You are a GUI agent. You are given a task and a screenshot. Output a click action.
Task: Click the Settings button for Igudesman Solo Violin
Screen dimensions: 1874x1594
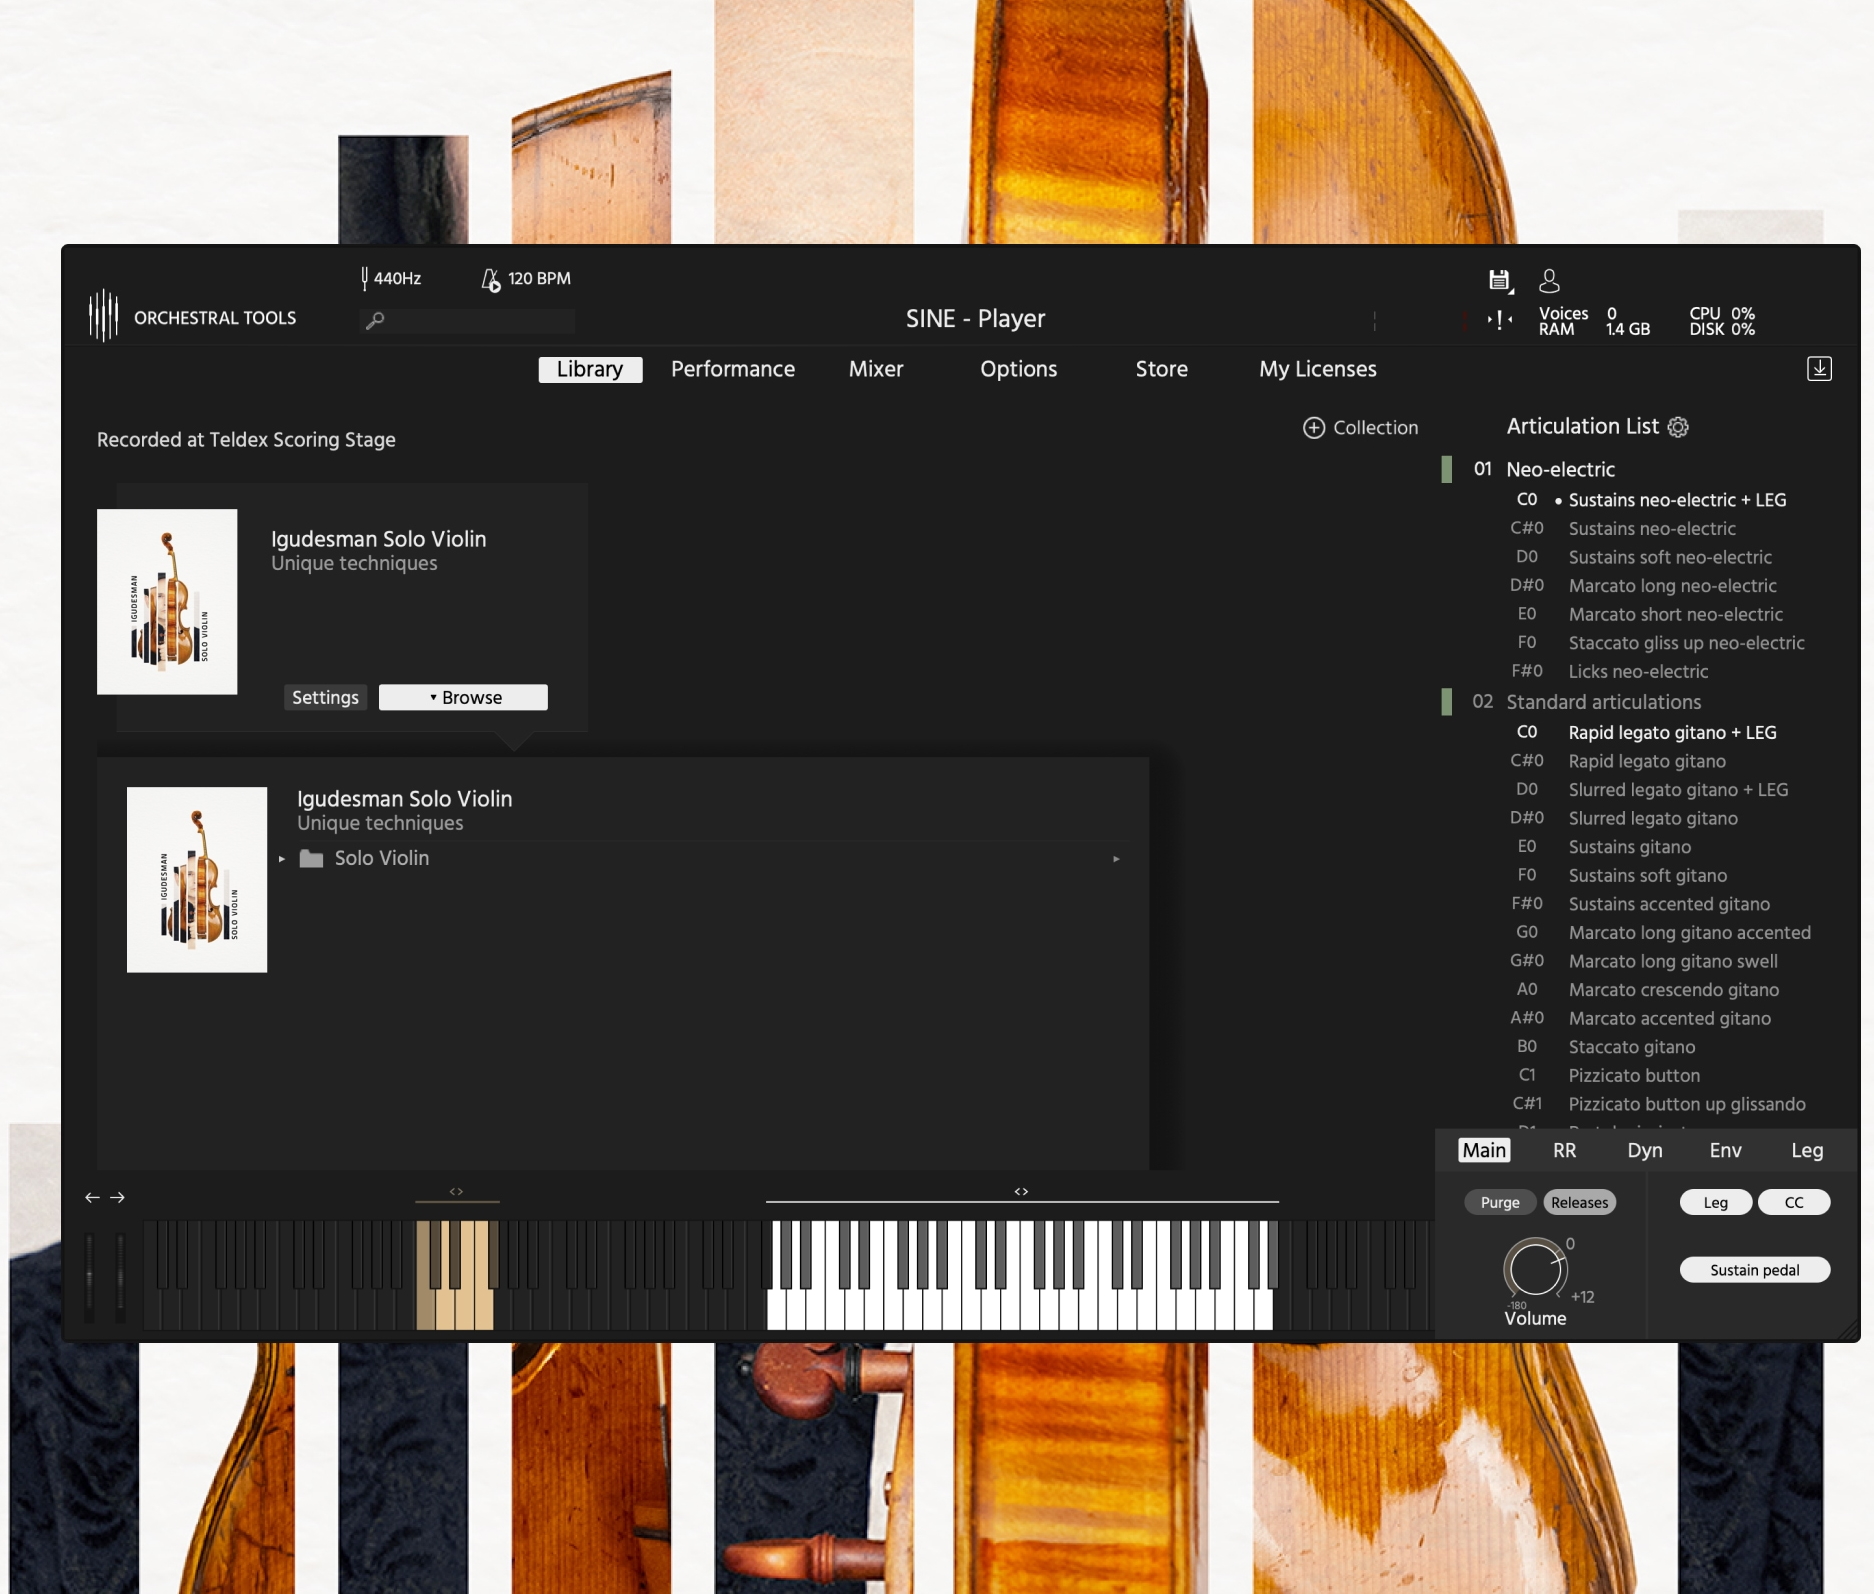click(325, 698)
